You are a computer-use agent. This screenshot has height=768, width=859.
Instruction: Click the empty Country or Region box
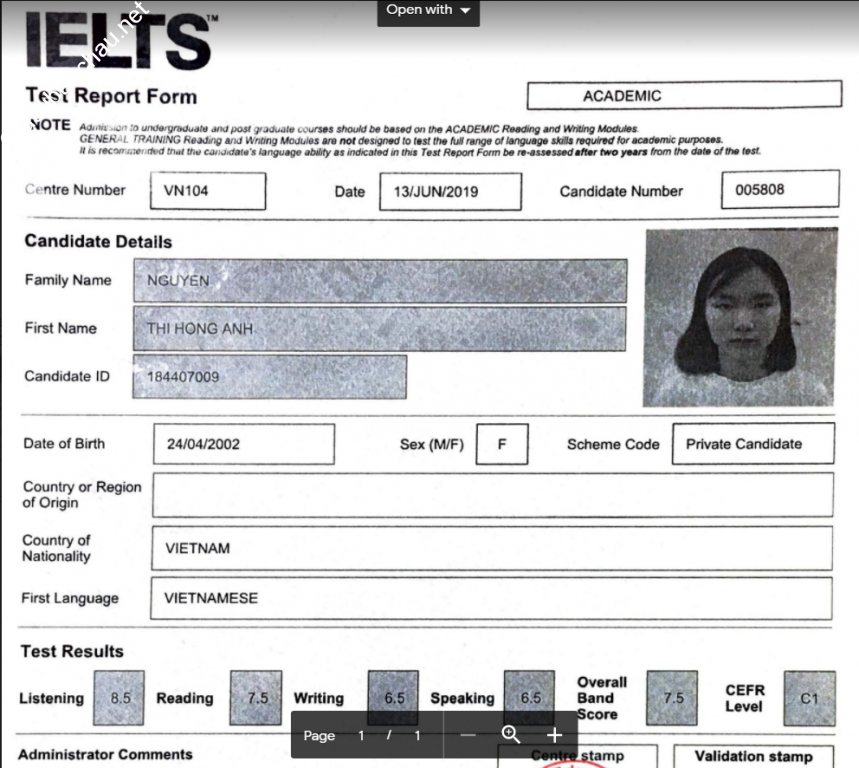pos(492,495)
